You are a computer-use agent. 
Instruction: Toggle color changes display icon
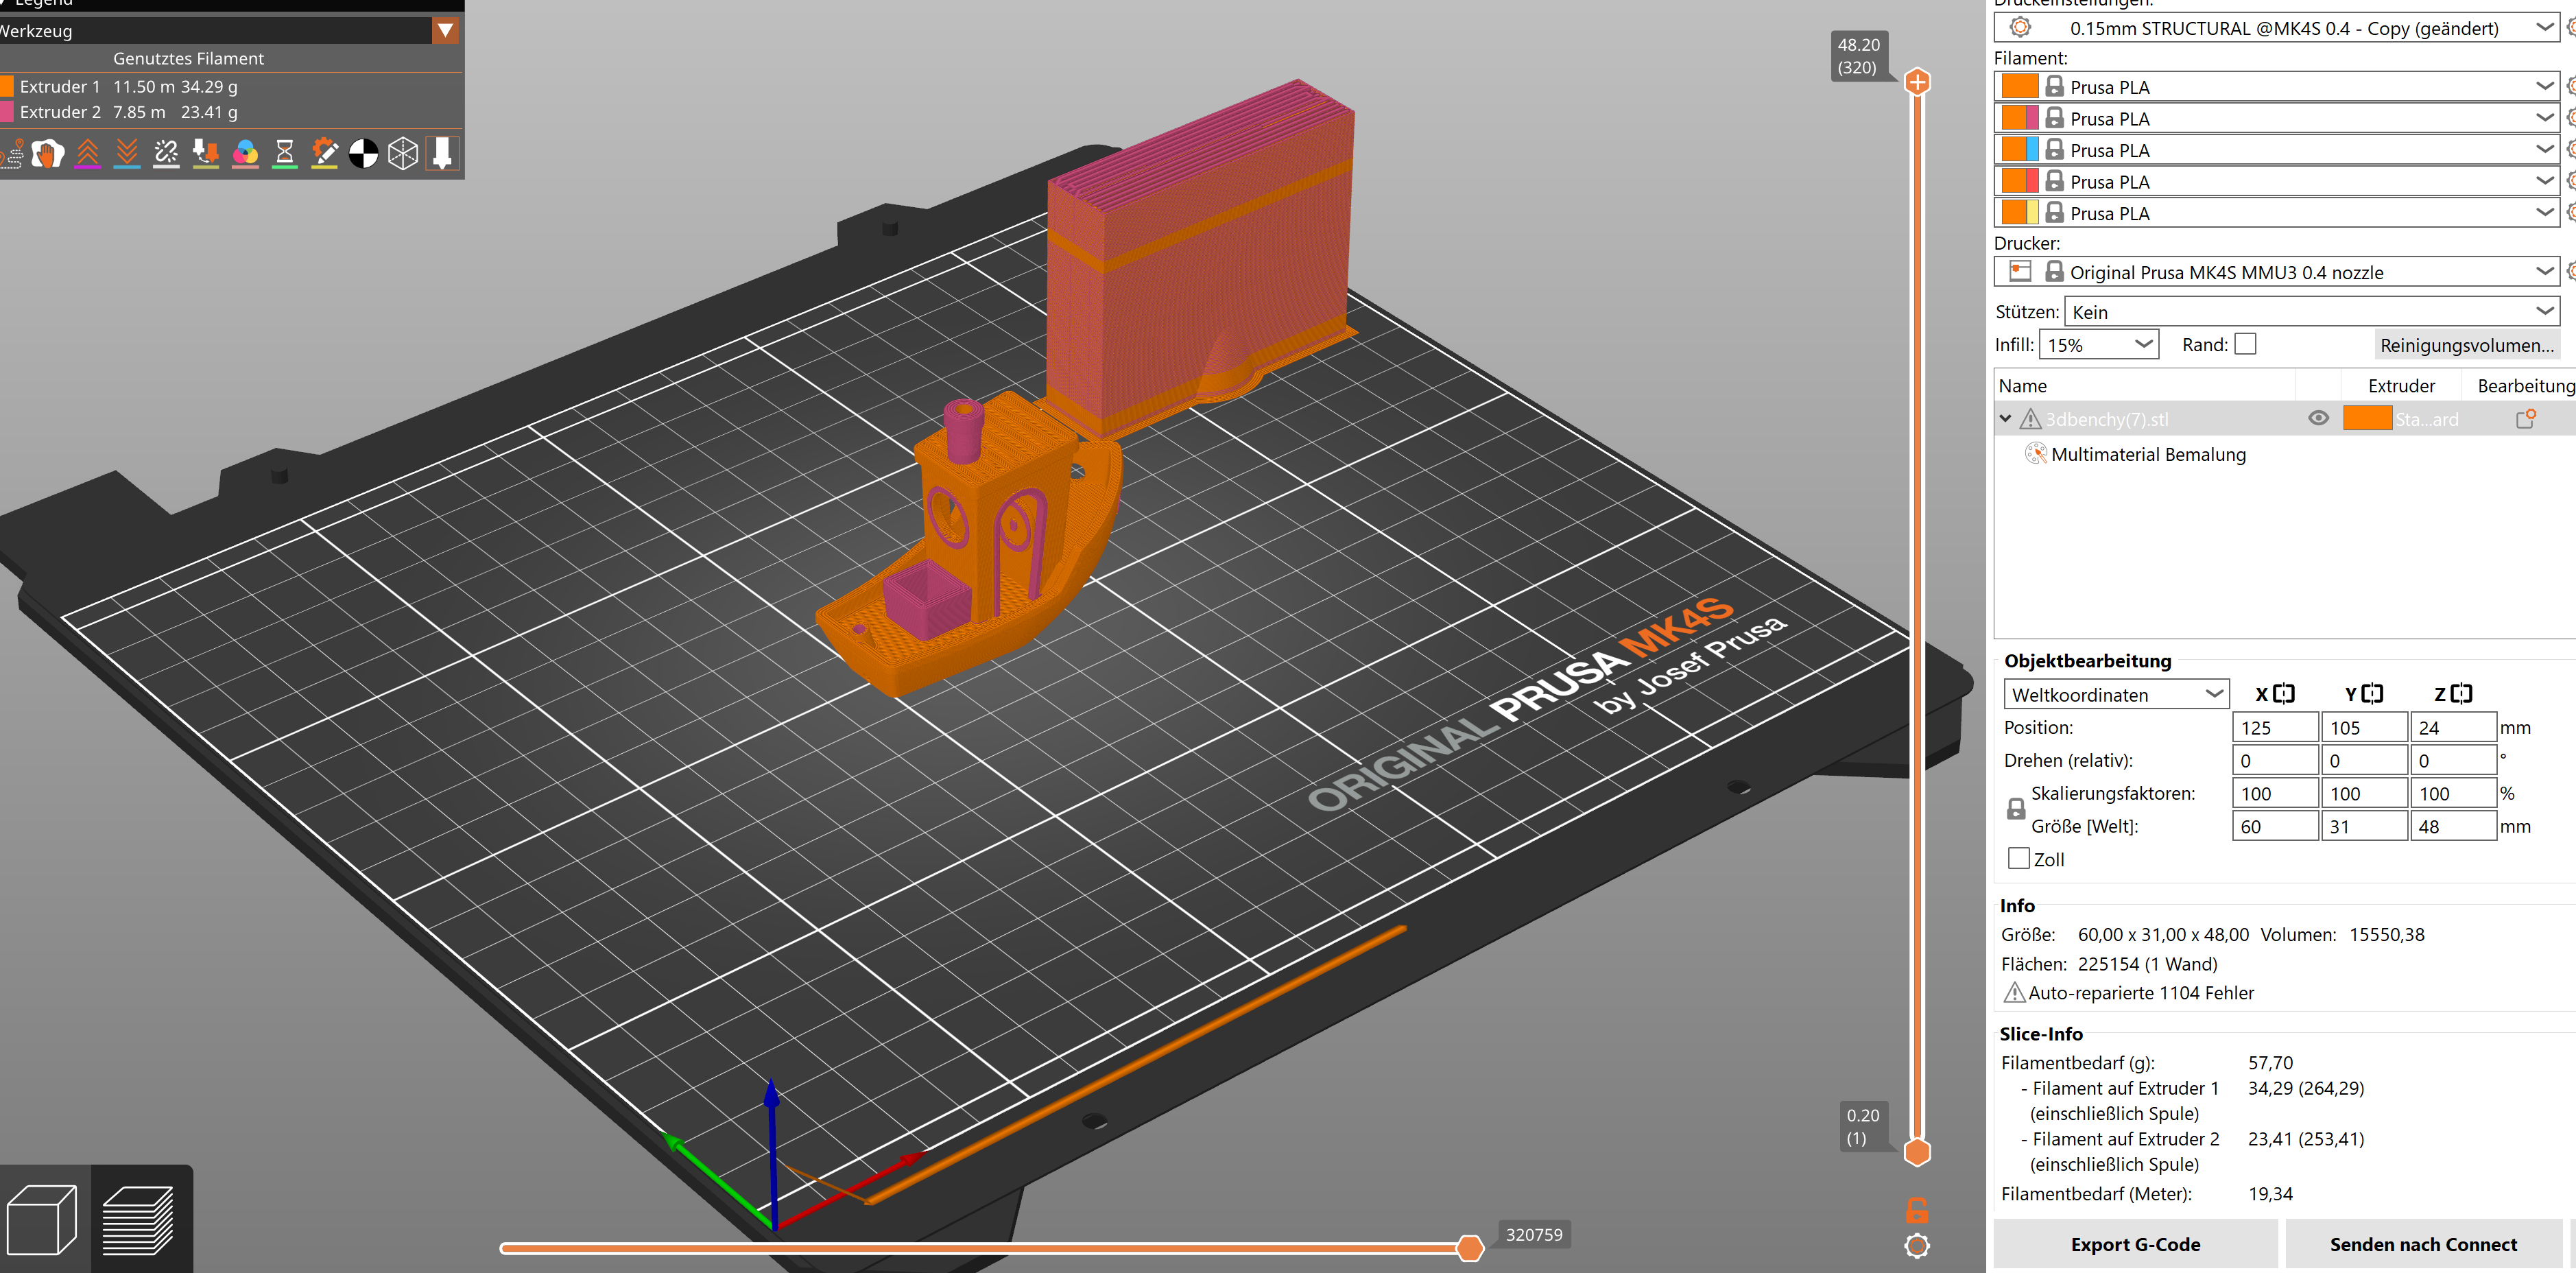coord(245,154)
